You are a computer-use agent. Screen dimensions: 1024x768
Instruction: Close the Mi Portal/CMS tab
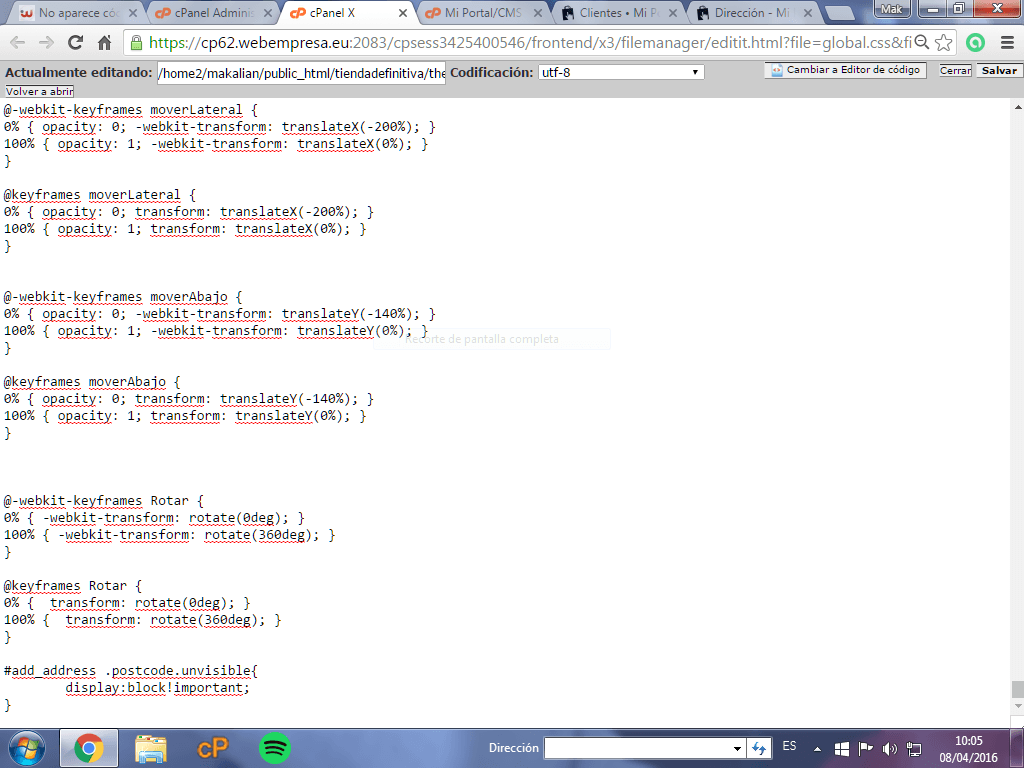(538, 13)
